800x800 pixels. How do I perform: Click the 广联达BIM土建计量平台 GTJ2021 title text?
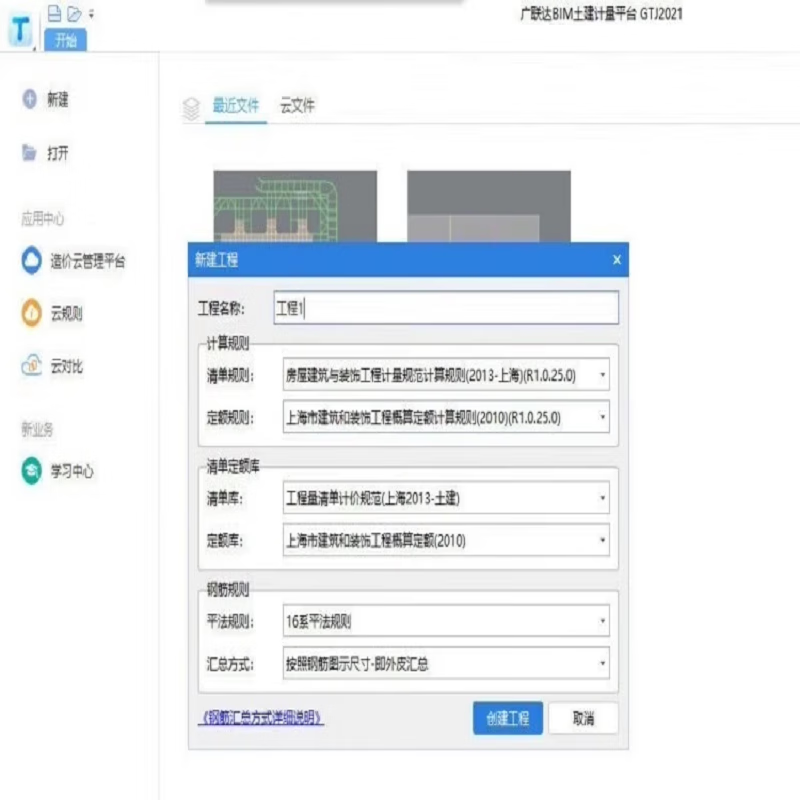point(601,14)
